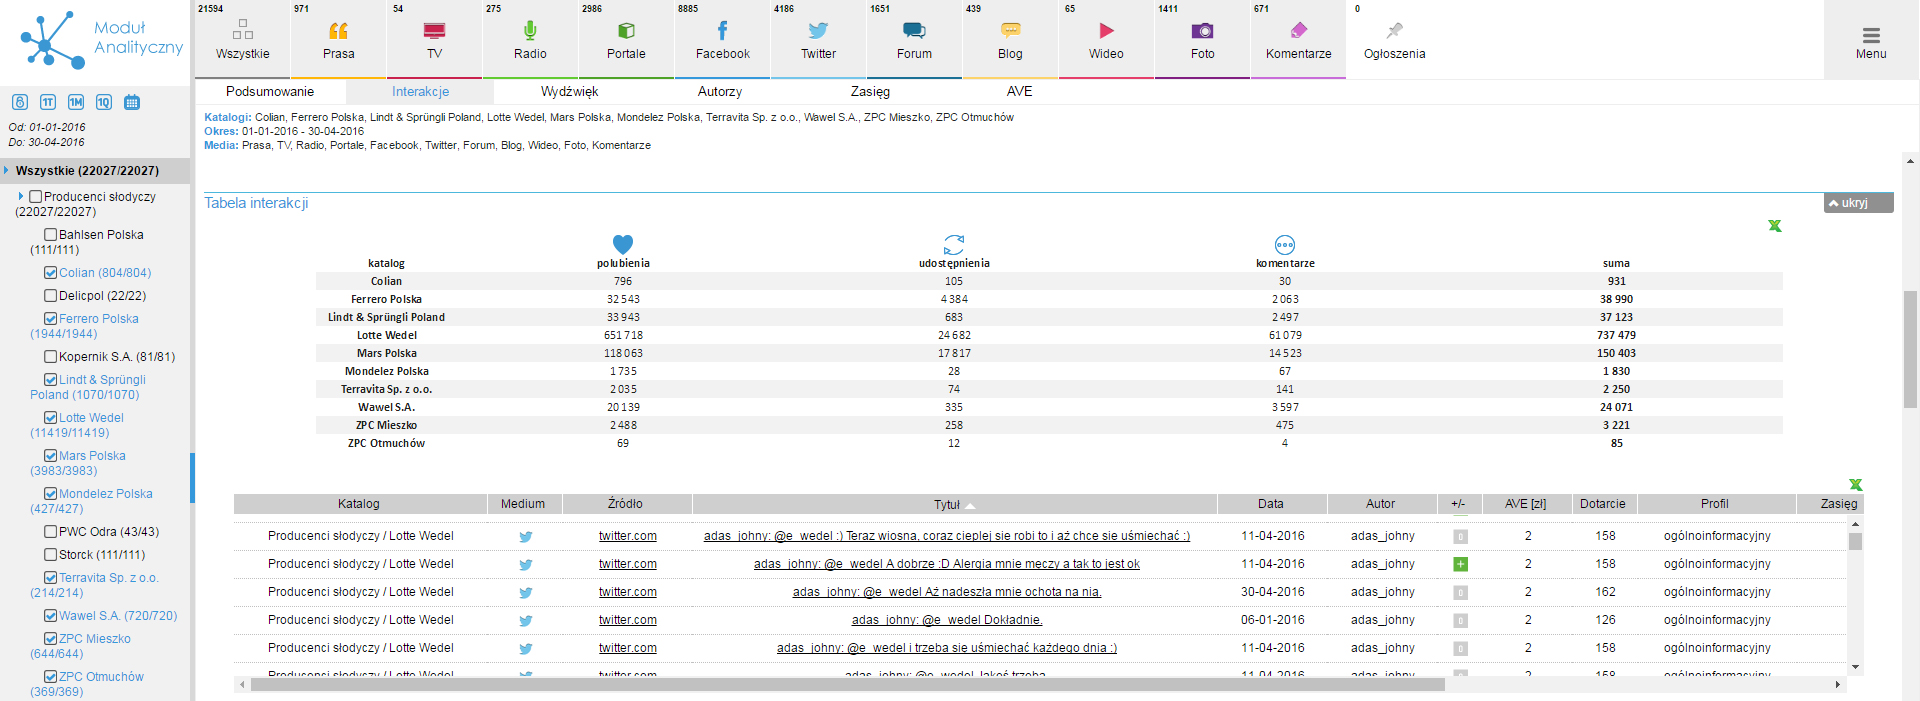Click the lock date-range icon
Screen dimensions: 1920x701
coord(20,102)
